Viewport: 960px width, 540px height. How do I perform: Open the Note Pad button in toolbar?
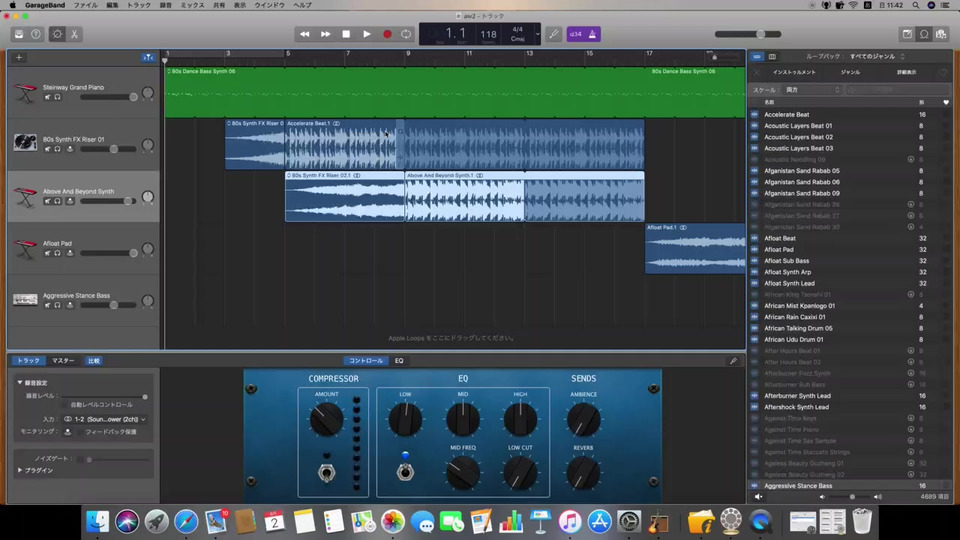[x=907, y=34]
